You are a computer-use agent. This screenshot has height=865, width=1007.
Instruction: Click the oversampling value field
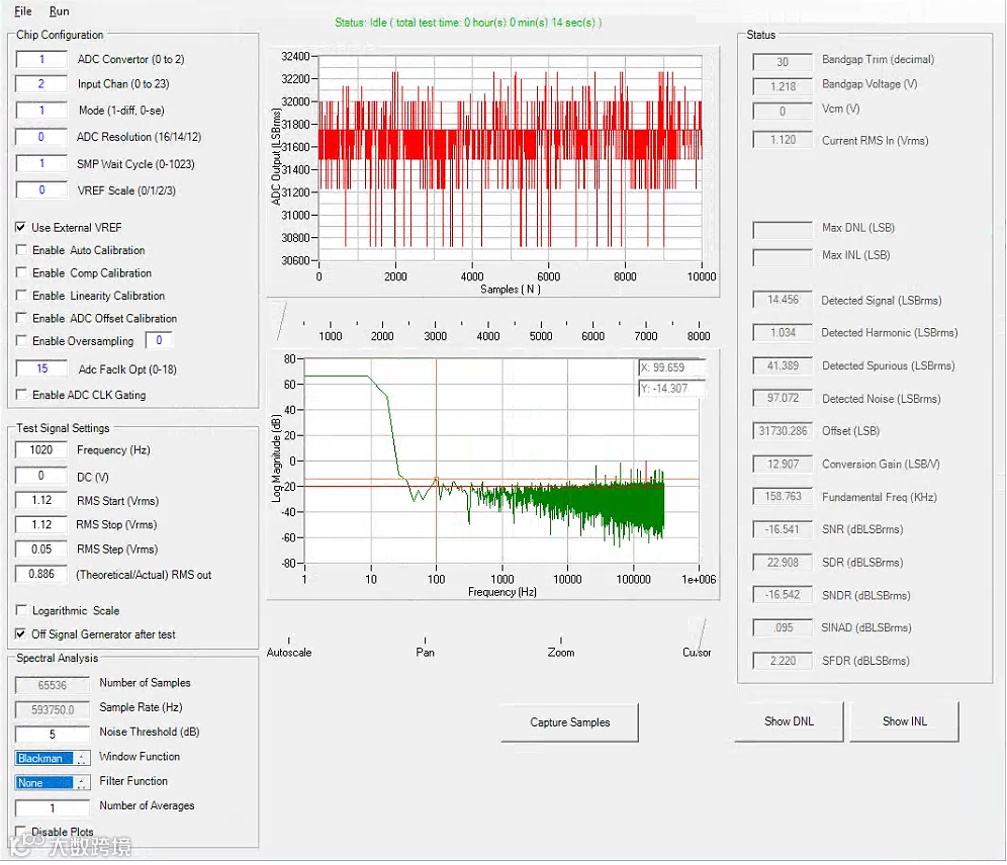pyautogui.click(x=159, y=340)
